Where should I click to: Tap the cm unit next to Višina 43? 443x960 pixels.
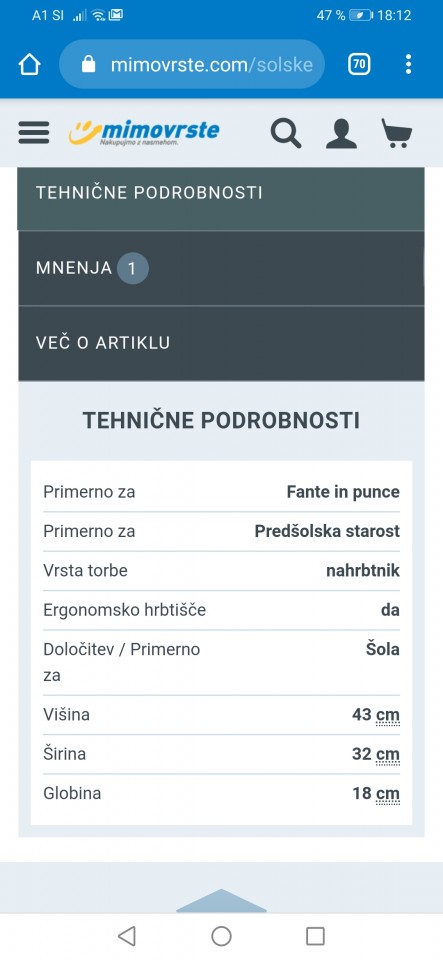(387, 715)
